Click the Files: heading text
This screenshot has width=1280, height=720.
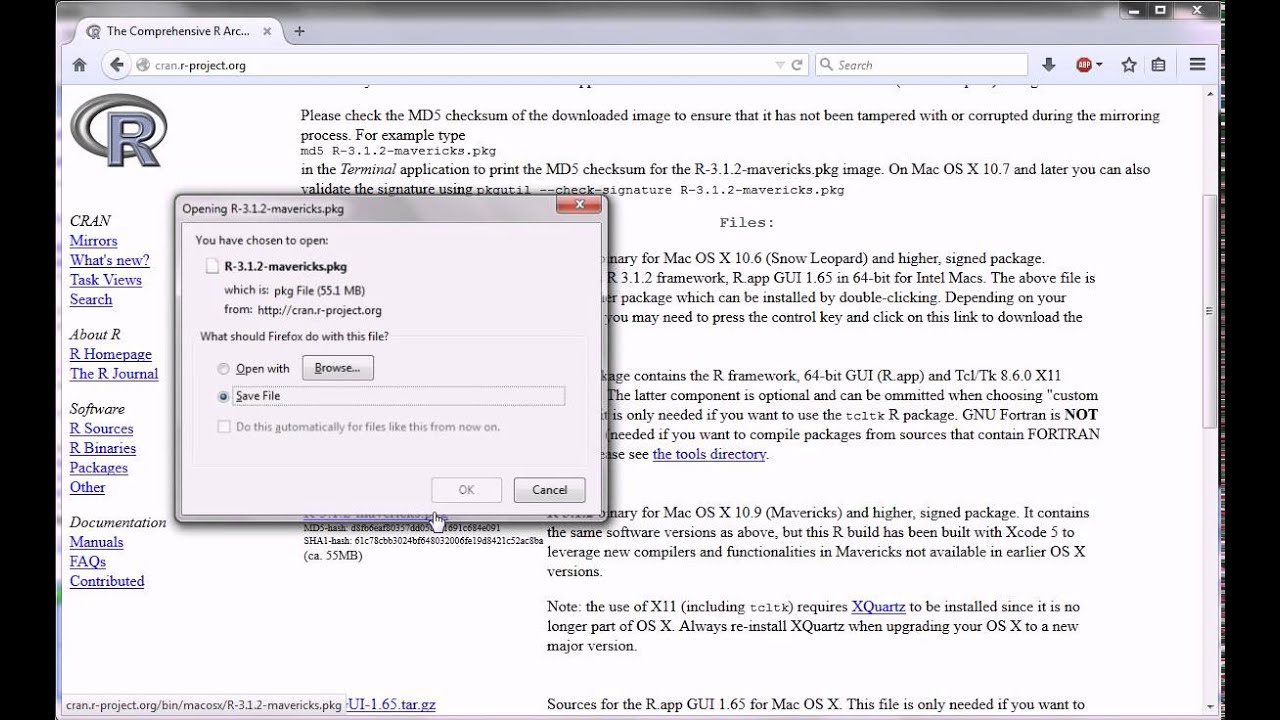(x=747, y=223)
